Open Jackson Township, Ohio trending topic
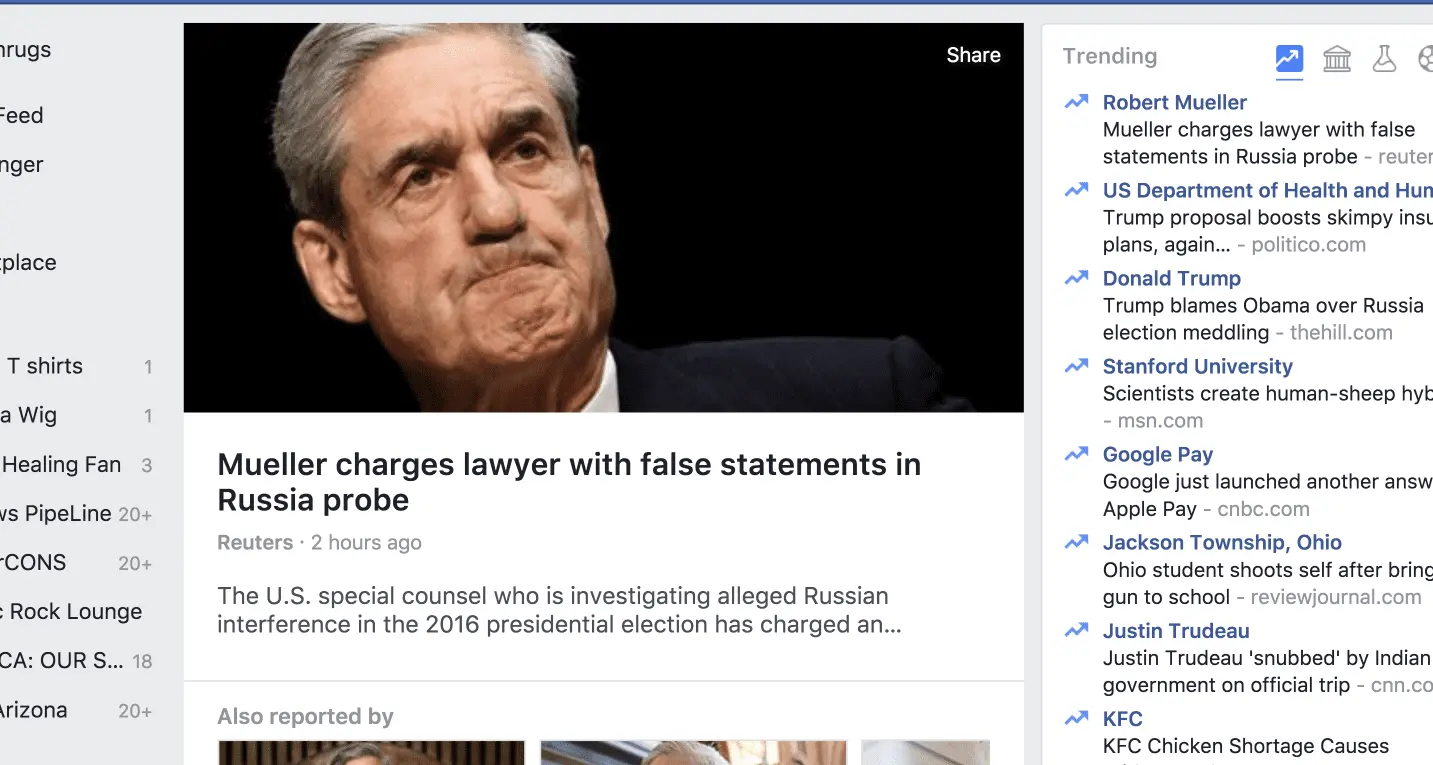 click(x=1222, y=542)
